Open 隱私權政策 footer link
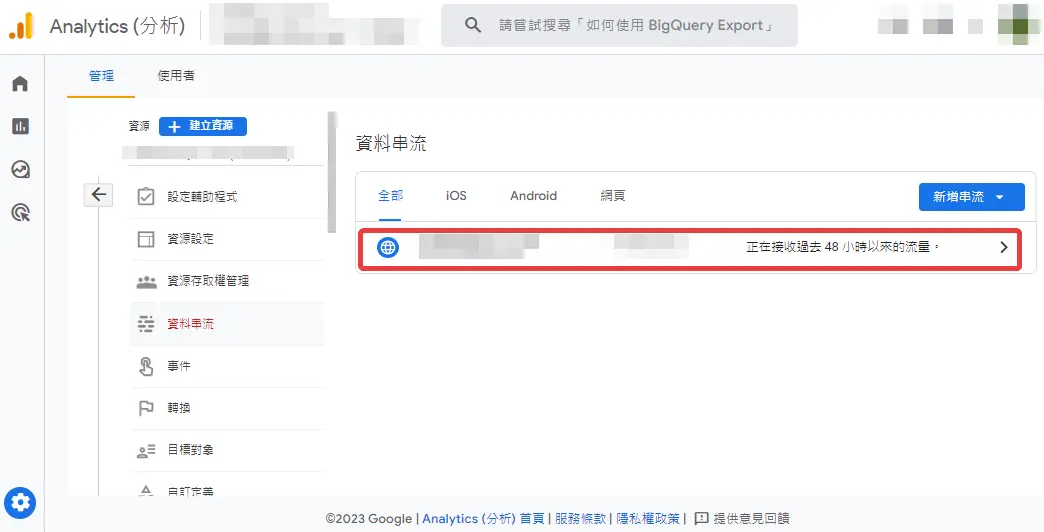1044x532 pixels. (648, 519)
